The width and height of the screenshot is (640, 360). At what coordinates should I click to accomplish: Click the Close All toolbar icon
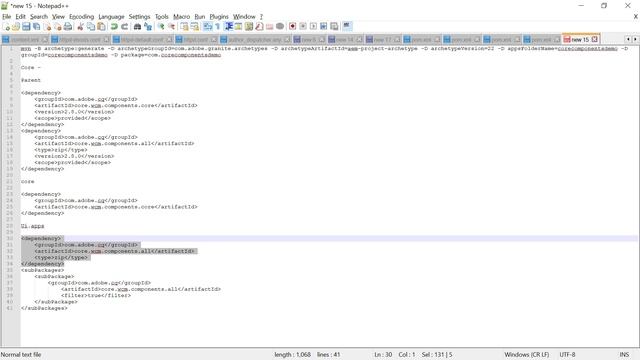click(x=58, y=27)
